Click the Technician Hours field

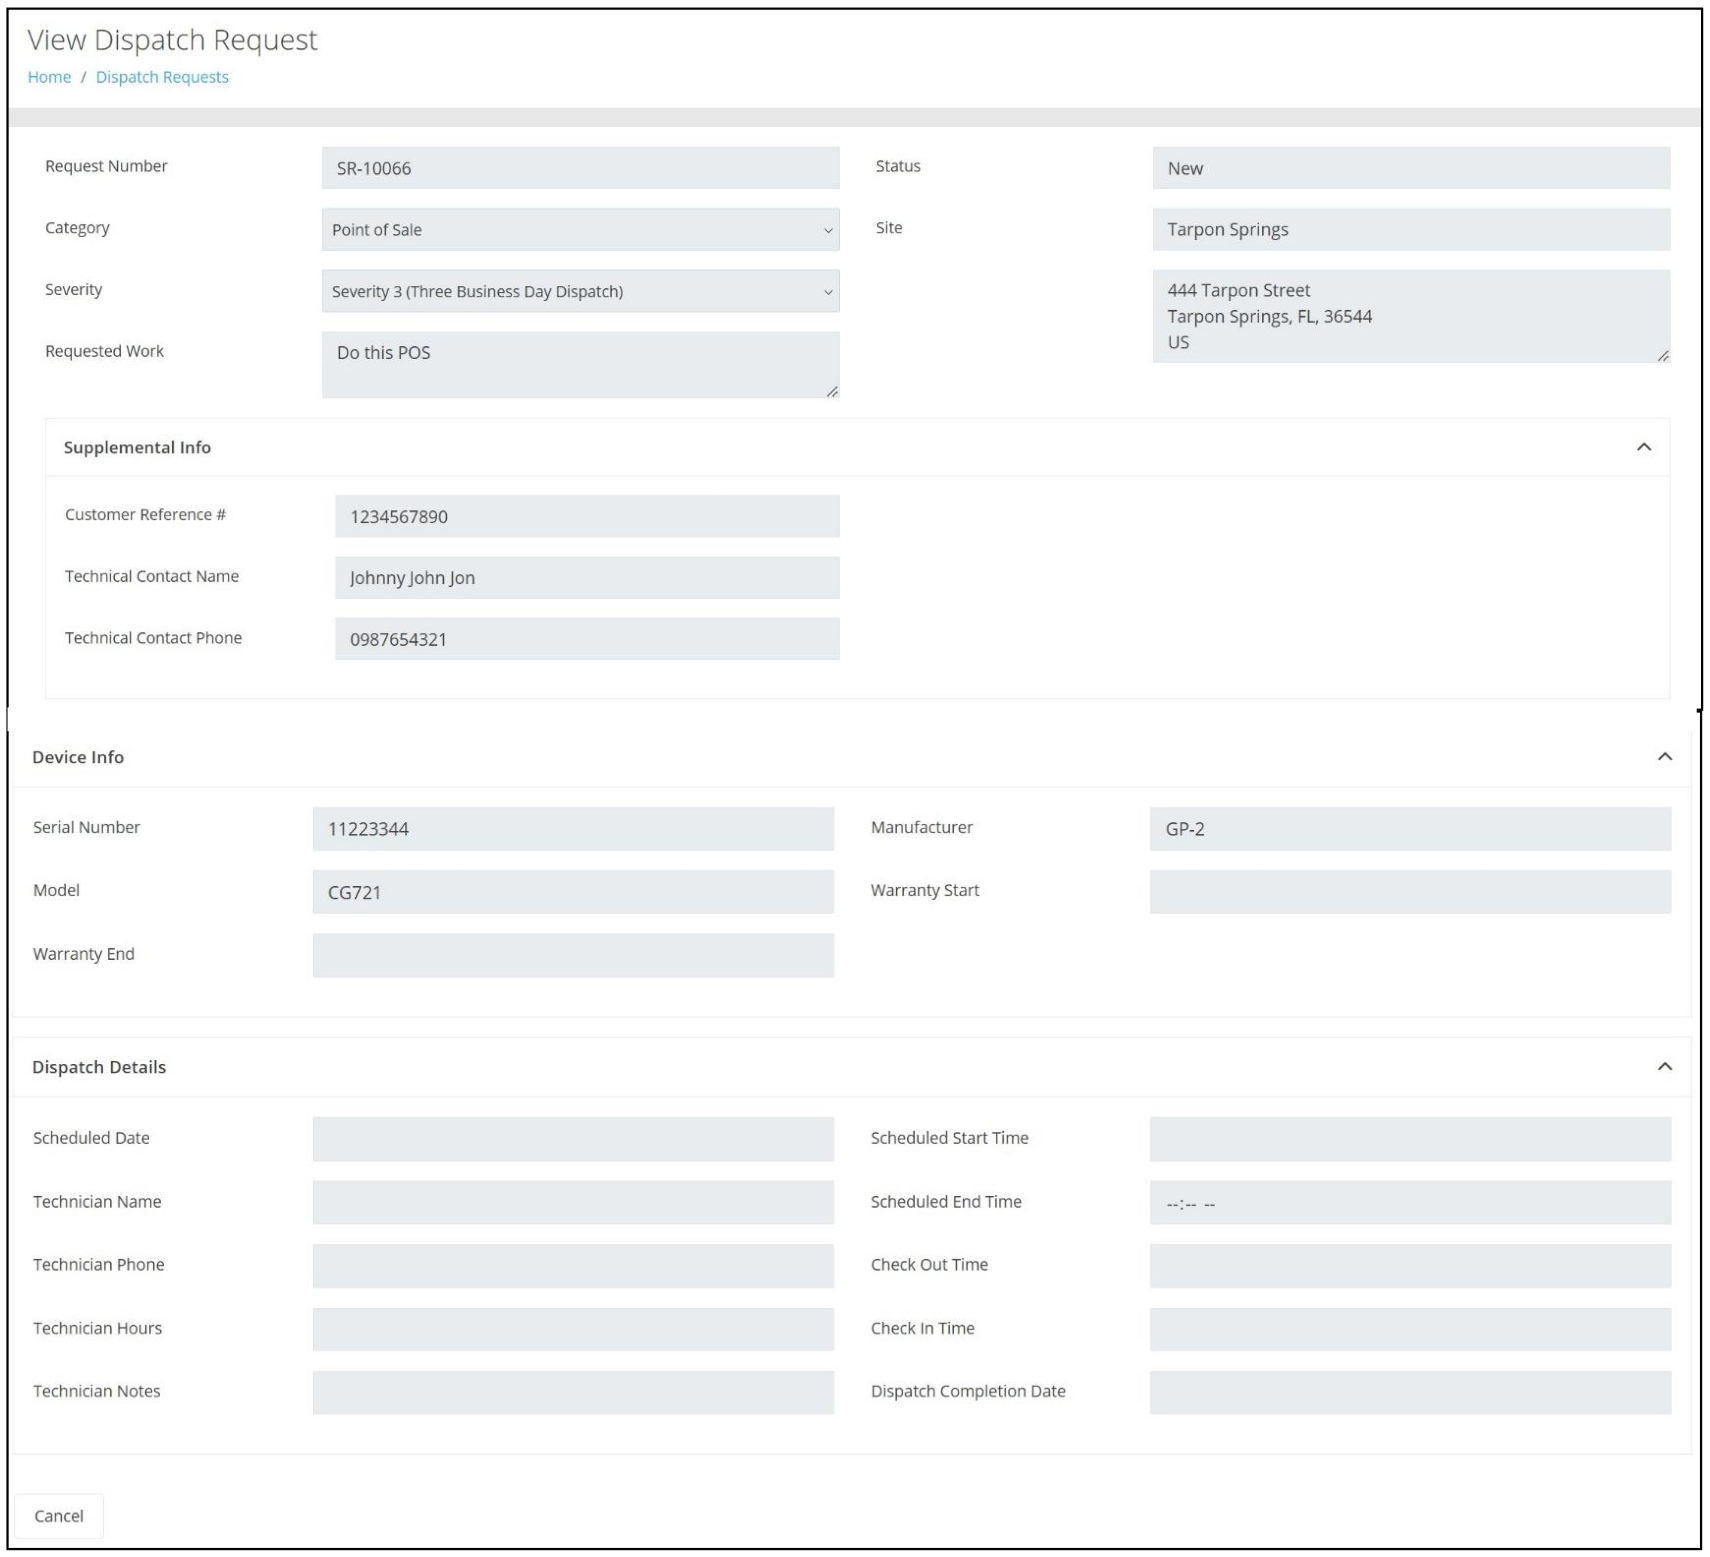(x=573, y=1329)
